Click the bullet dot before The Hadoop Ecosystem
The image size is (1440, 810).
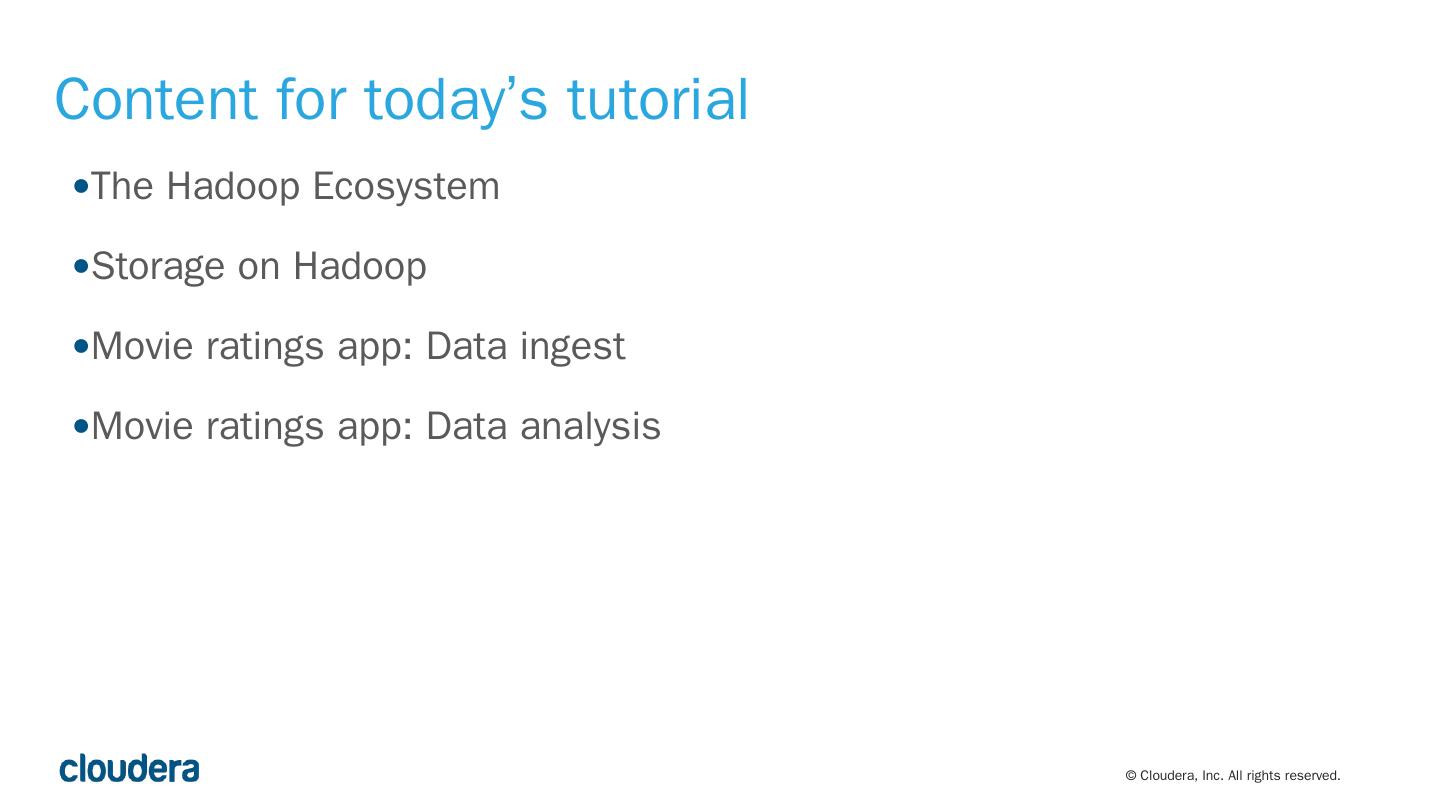pyautogui.click(x=82, y=186)
